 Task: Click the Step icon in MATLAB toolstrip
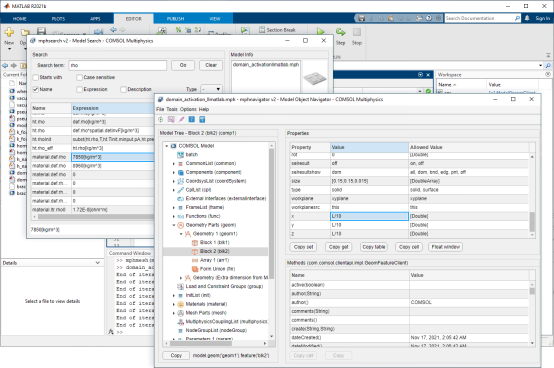point(340,32)
